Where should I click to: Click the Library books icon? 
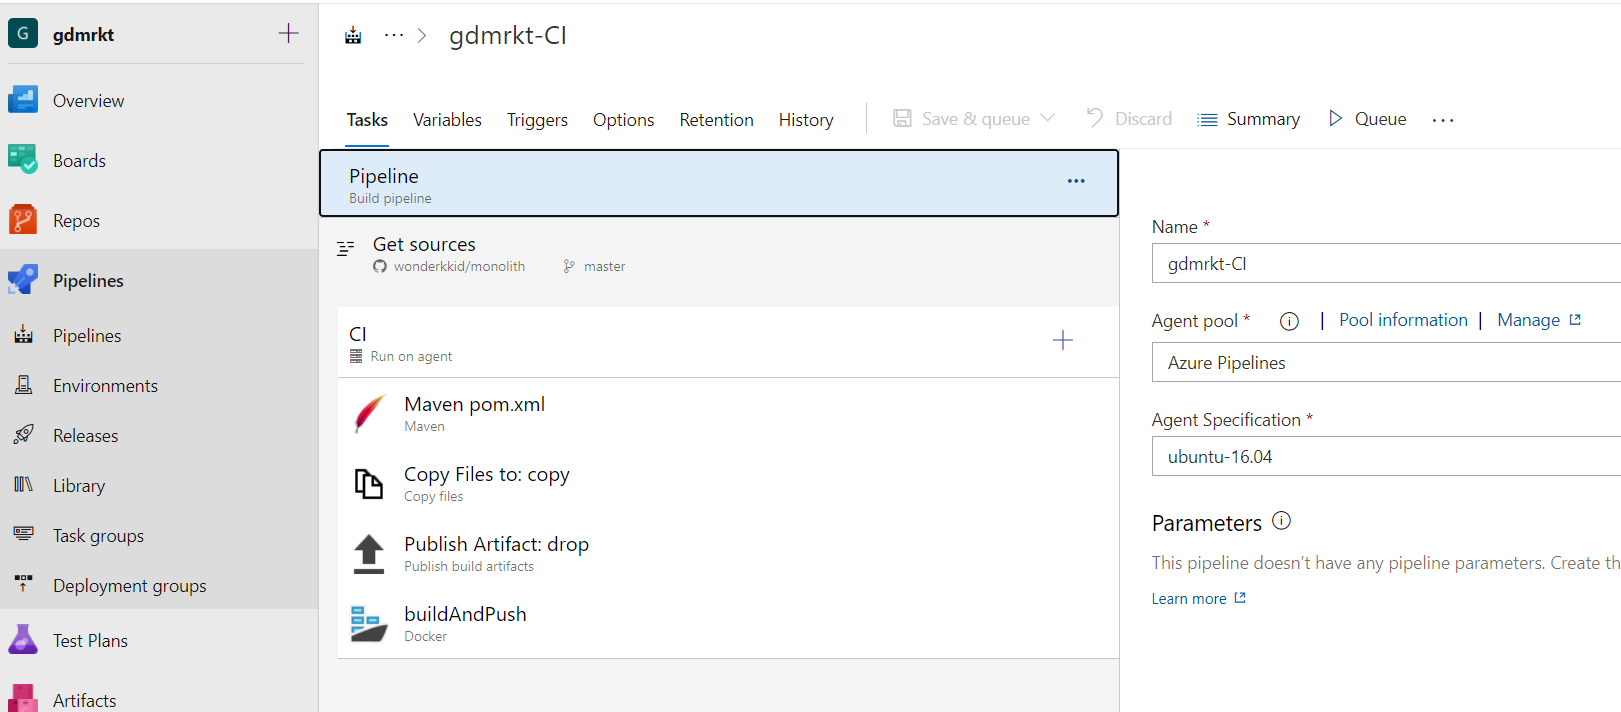coord(24,485)
